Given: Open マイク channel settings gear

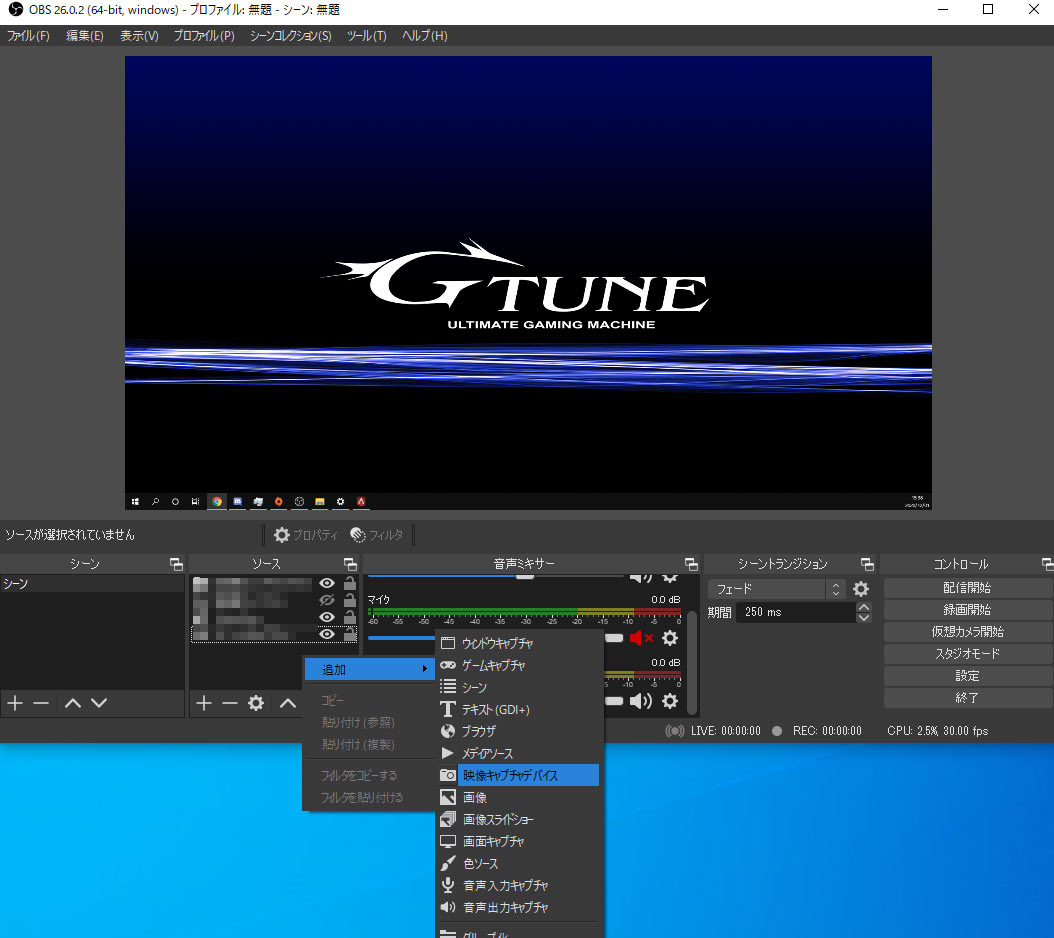Looking at the screenshot, I should coord(670,638).
